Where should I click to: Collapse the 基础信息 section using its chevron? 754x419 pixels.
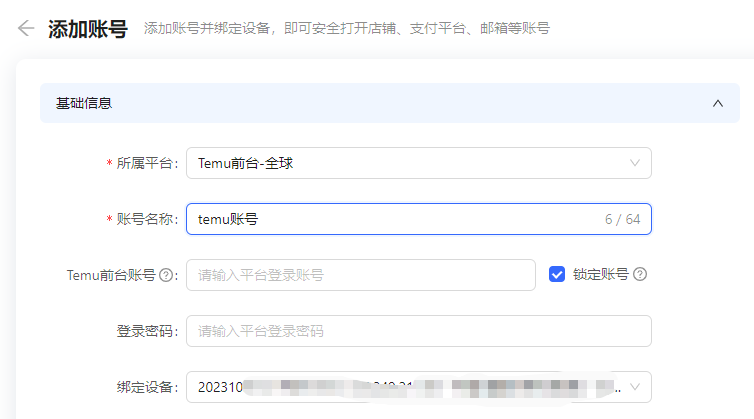click(x=717, y=103)
